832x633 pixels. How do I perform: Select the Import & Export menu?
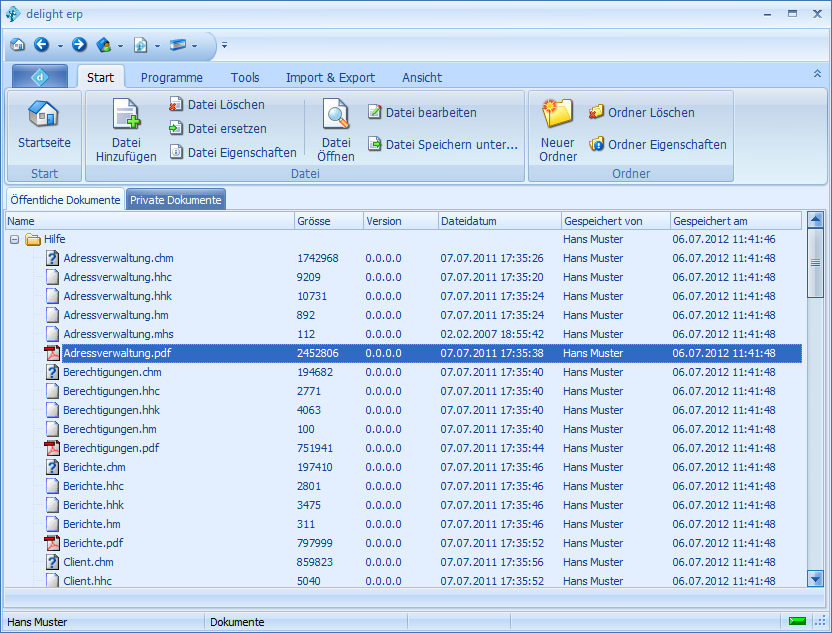pyautogui.click(x=330, y=77)
